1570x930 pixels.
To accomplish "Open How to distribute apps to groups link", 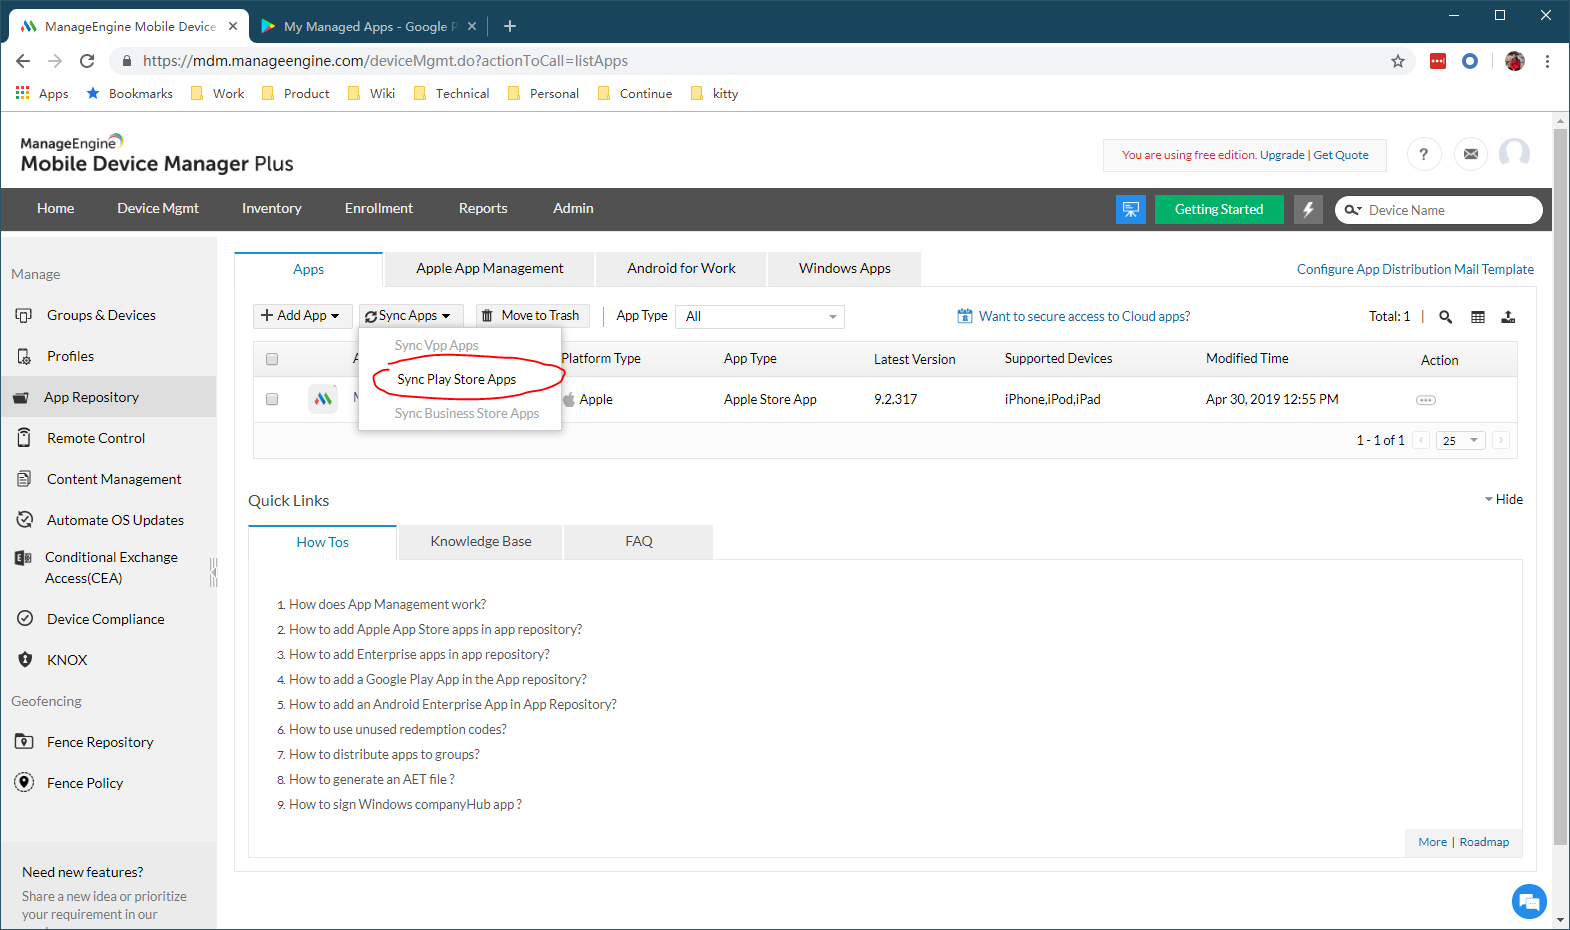I will [384, 754].
